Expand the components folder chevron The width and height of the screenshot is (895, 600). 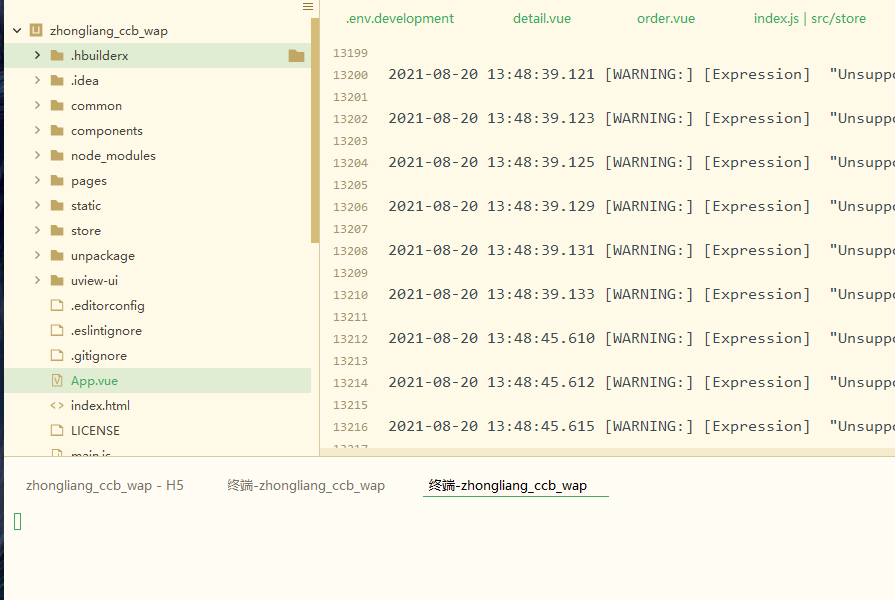click(x=37, y=131)
